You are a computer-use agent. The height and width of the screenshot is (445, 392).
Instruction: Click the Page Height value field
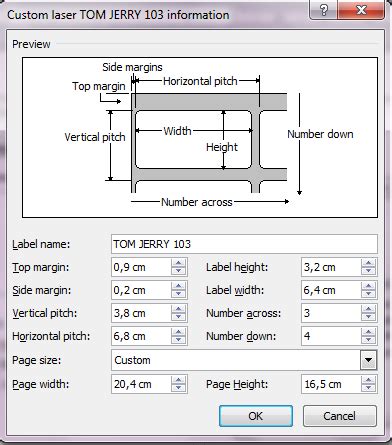pos(331,384)
